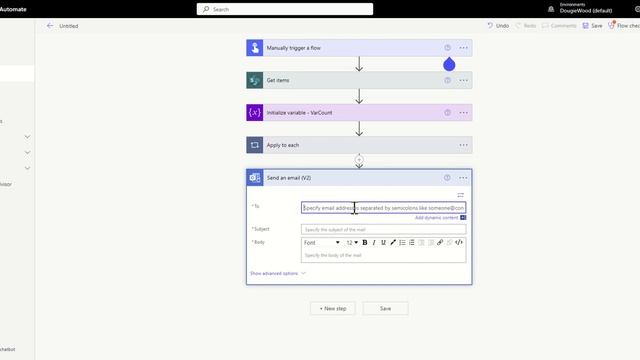Image resolution: width=640 pixels, height=360 pixels.
Task: Open help for Send an email (V2)
Action: coord(447,178)
